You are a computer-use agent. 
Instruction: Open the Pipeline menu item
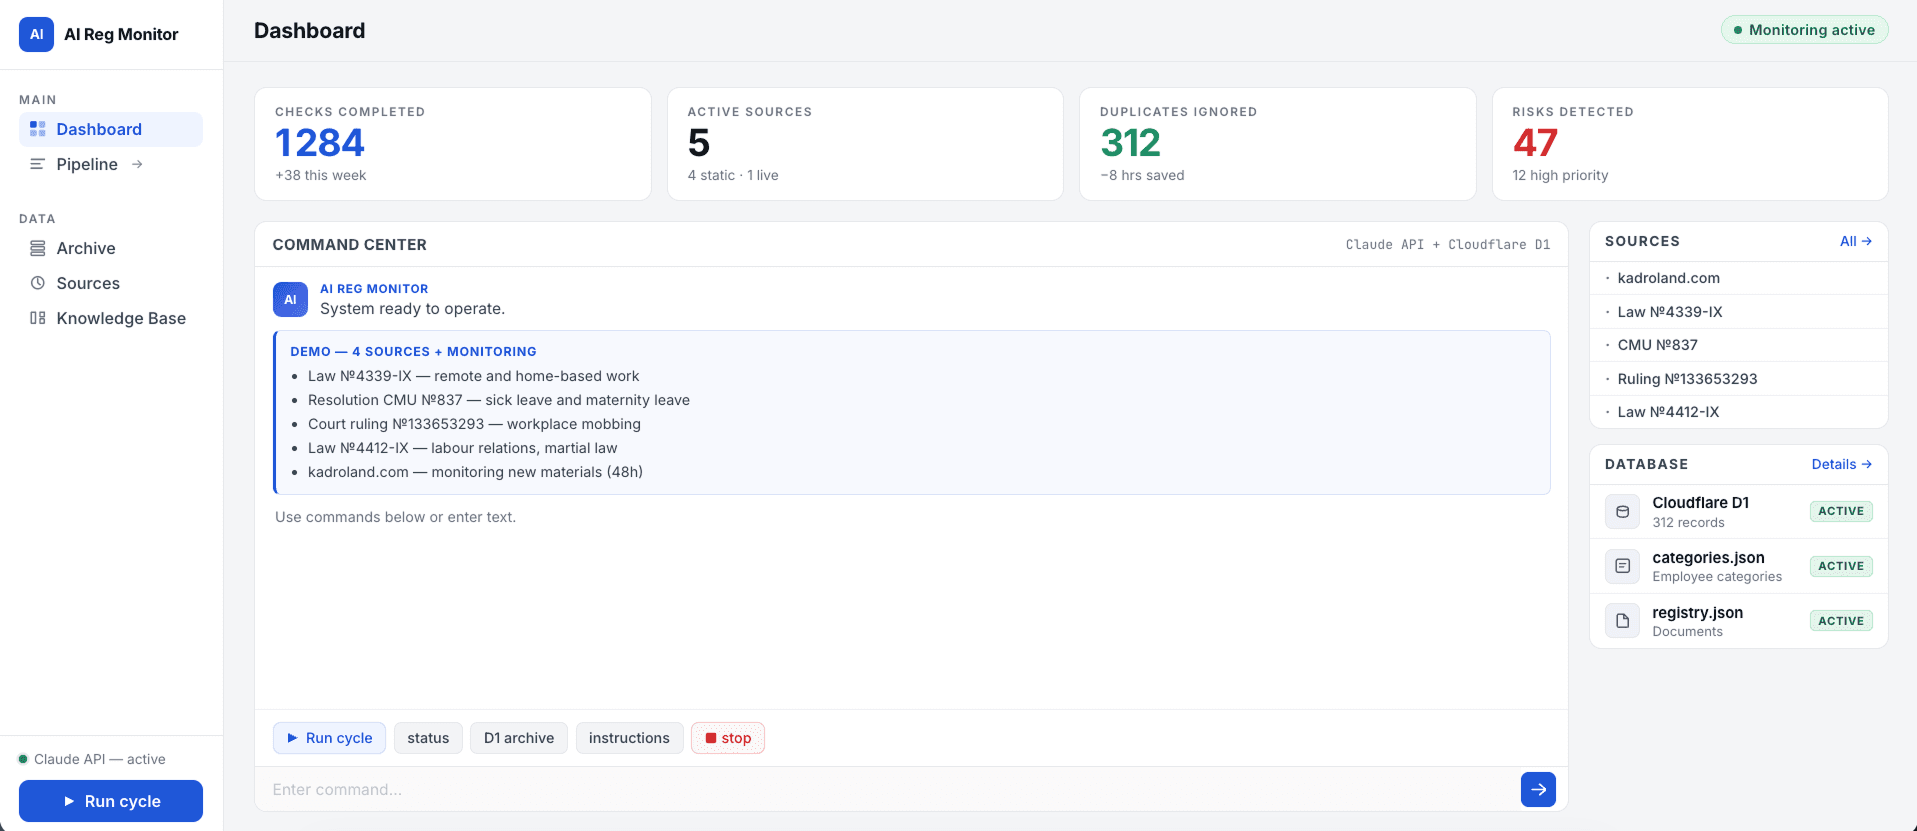(x=111, y=164)
